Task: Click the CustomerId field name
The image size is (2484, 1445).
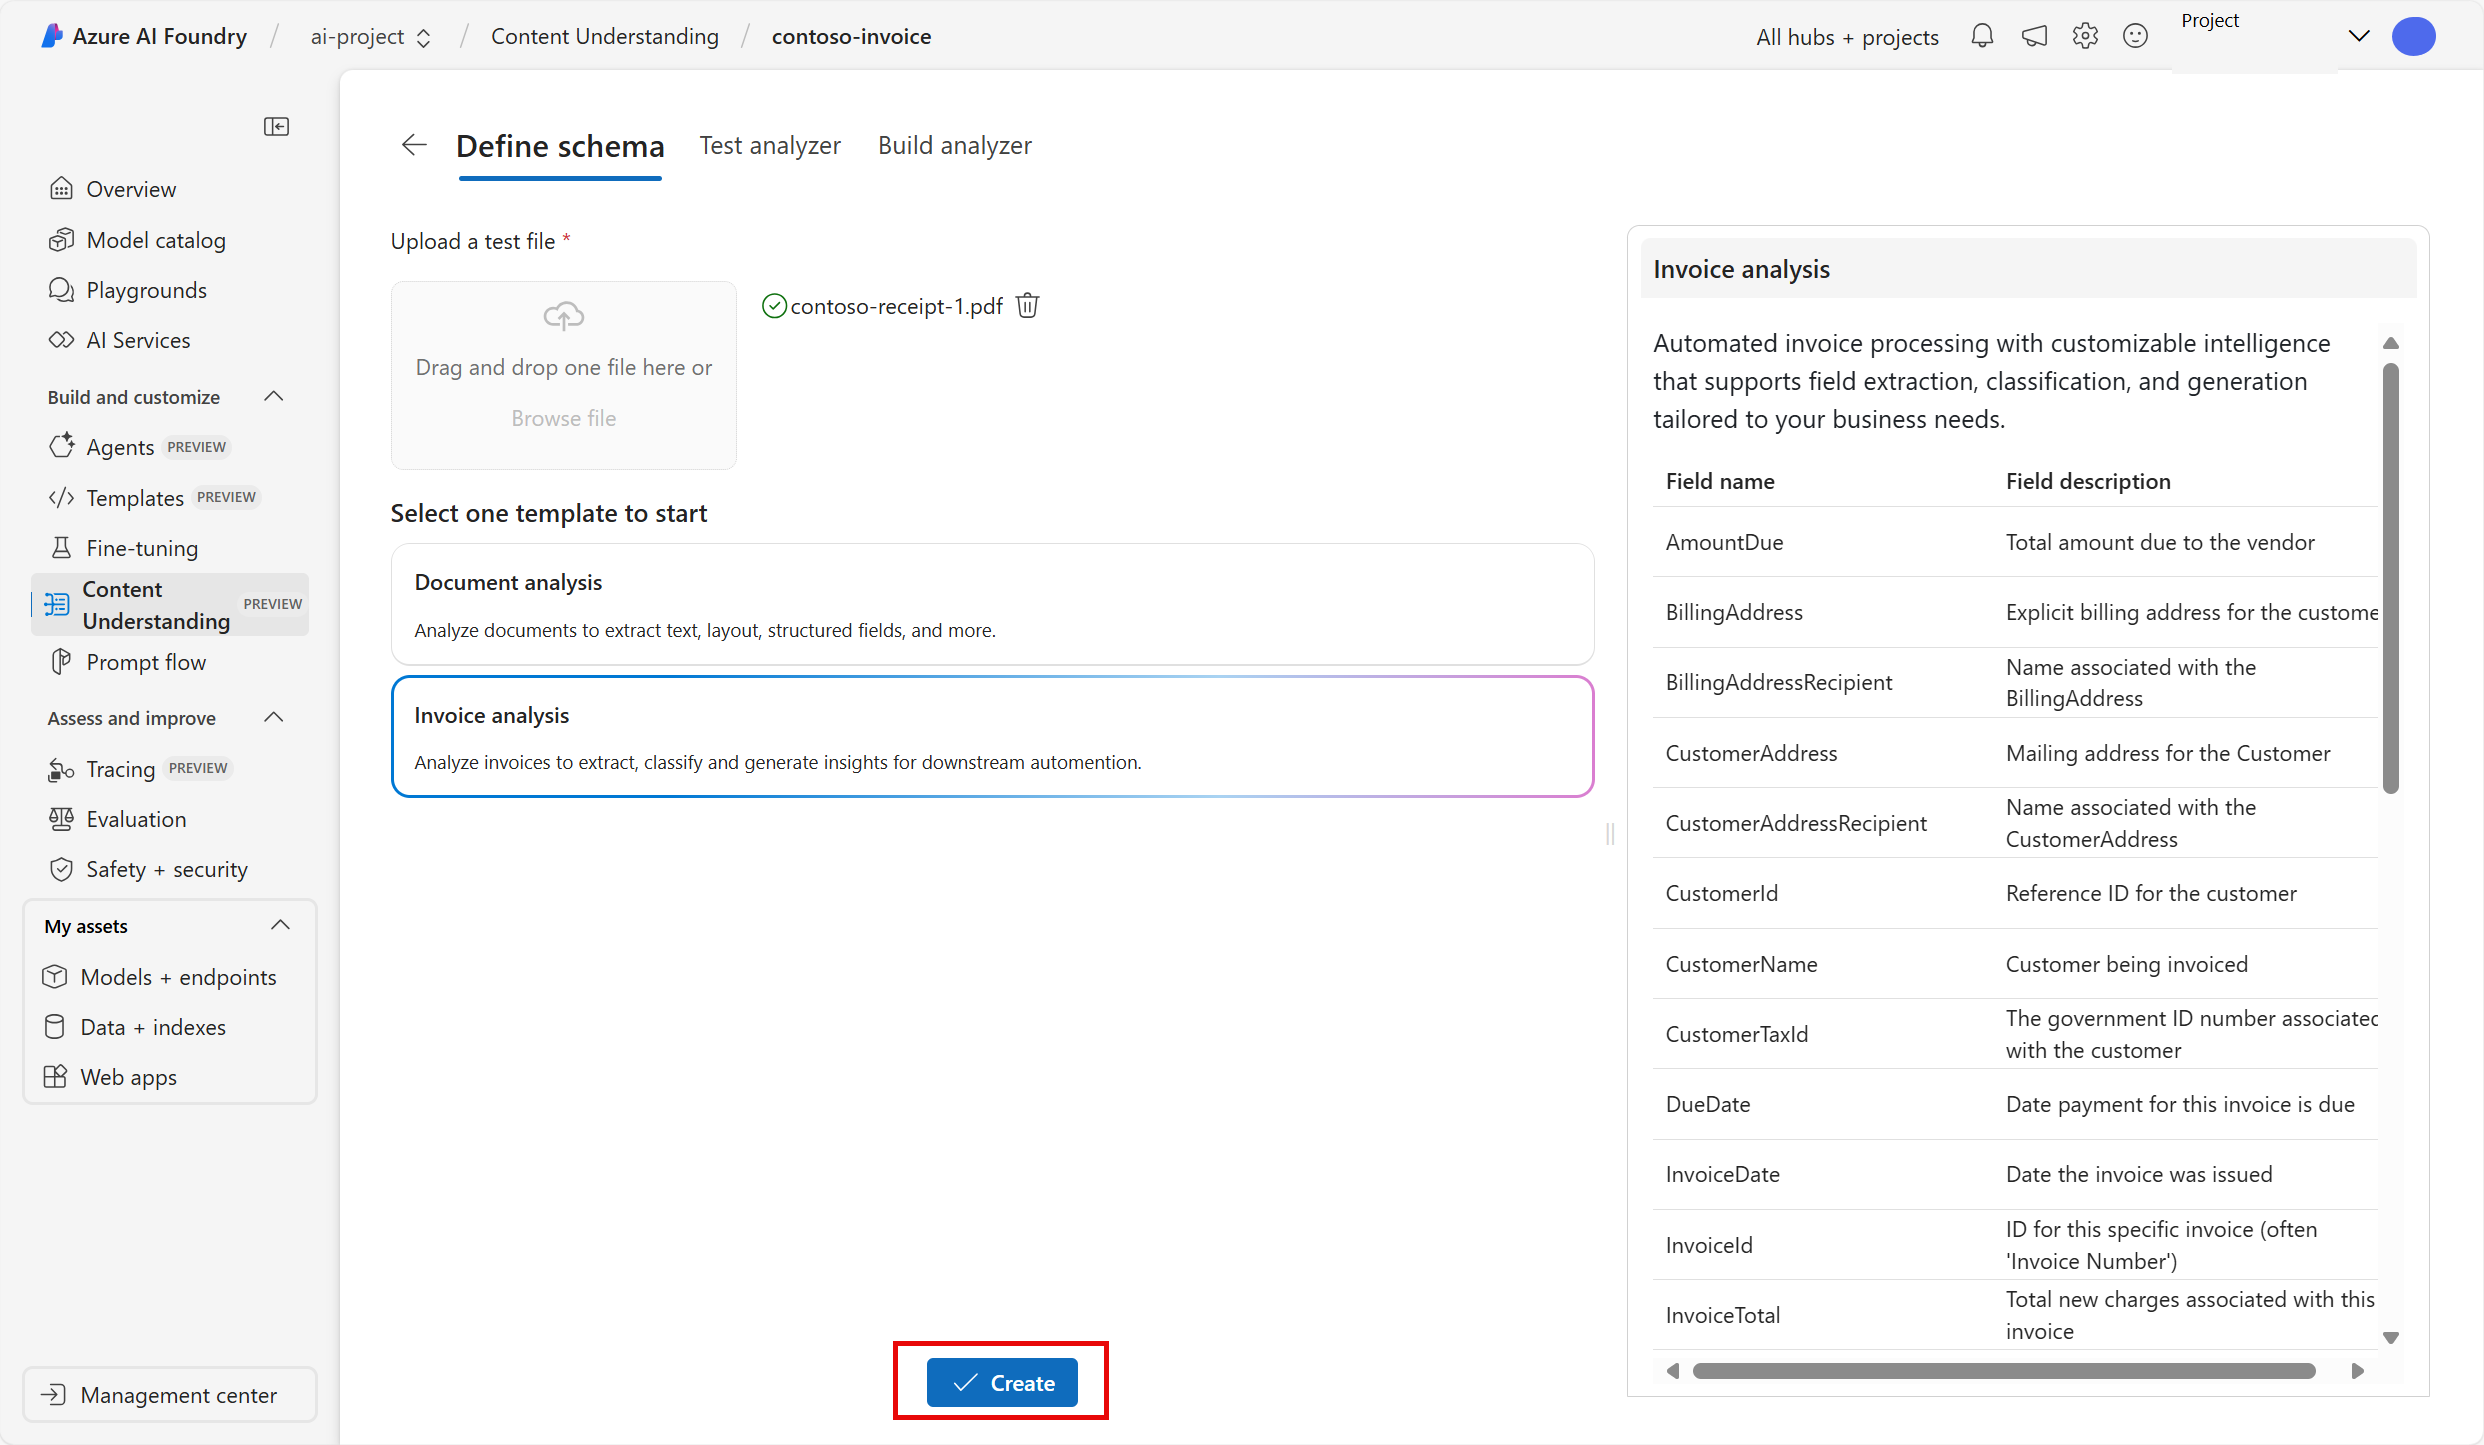Action: coord(1721,893)
